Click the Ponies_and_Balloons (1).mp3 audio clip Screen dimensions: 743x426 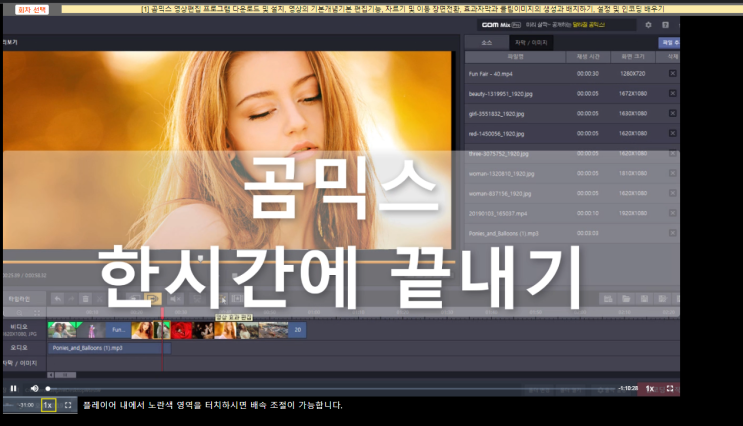109,348
